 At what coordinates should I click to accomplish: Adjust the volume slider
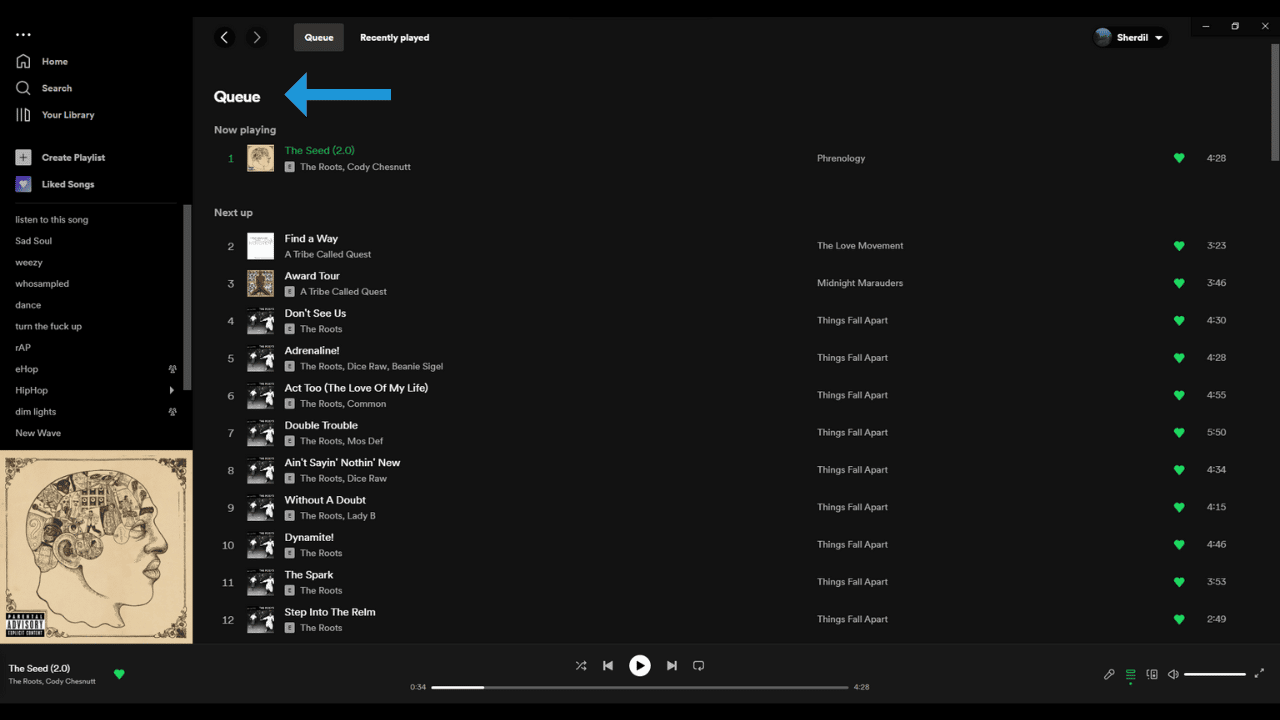[x=1215, y=674]
